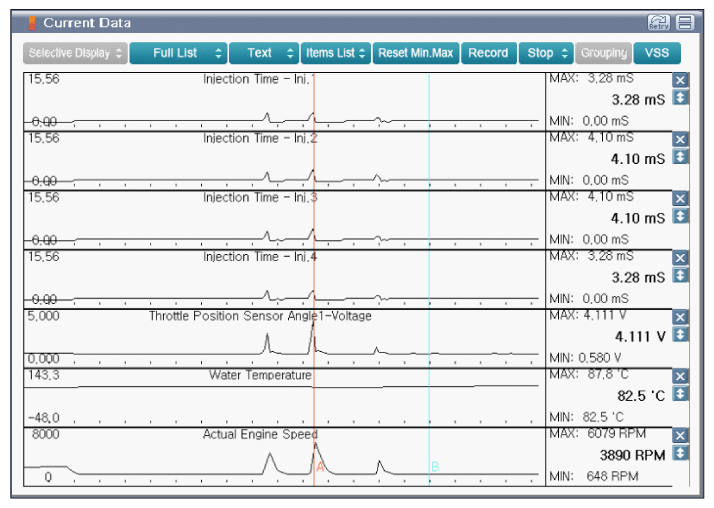Click the Injection Time - Inj.3 graph label
The width and height of the screenshot is (714, 508).
260,198
